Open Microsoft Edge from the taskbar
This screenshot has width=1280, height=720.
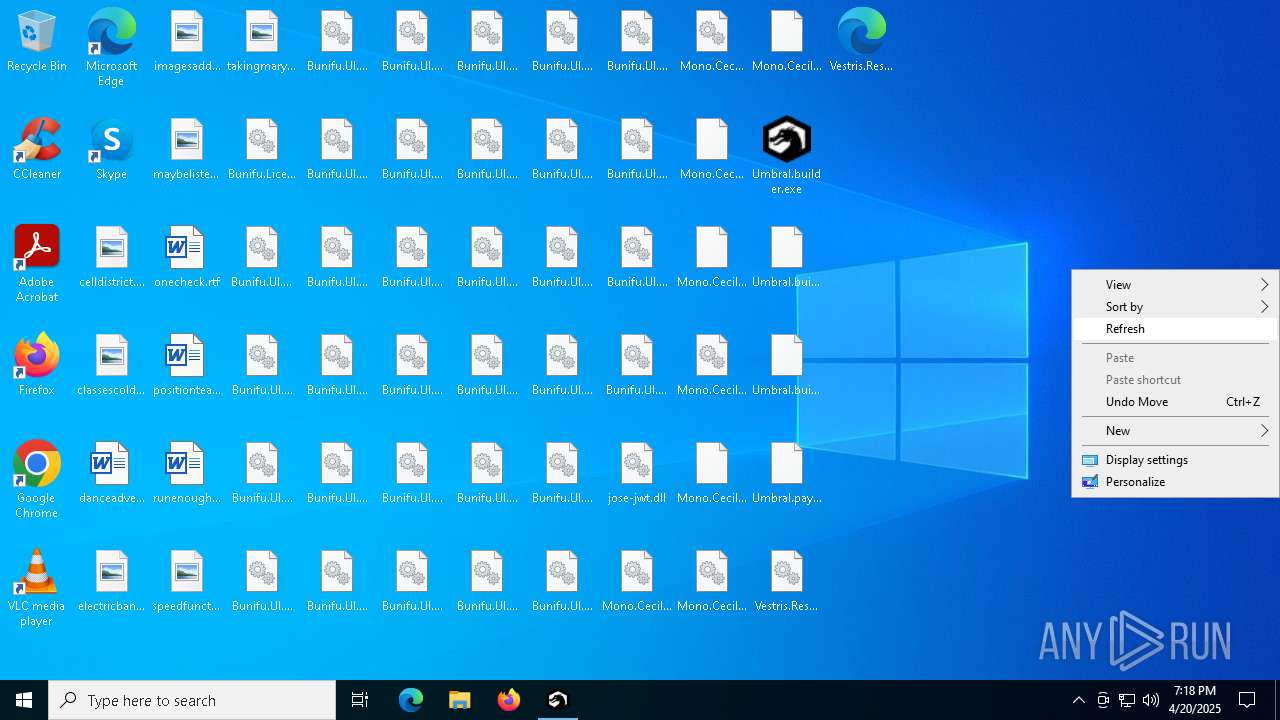click(411, 700)
